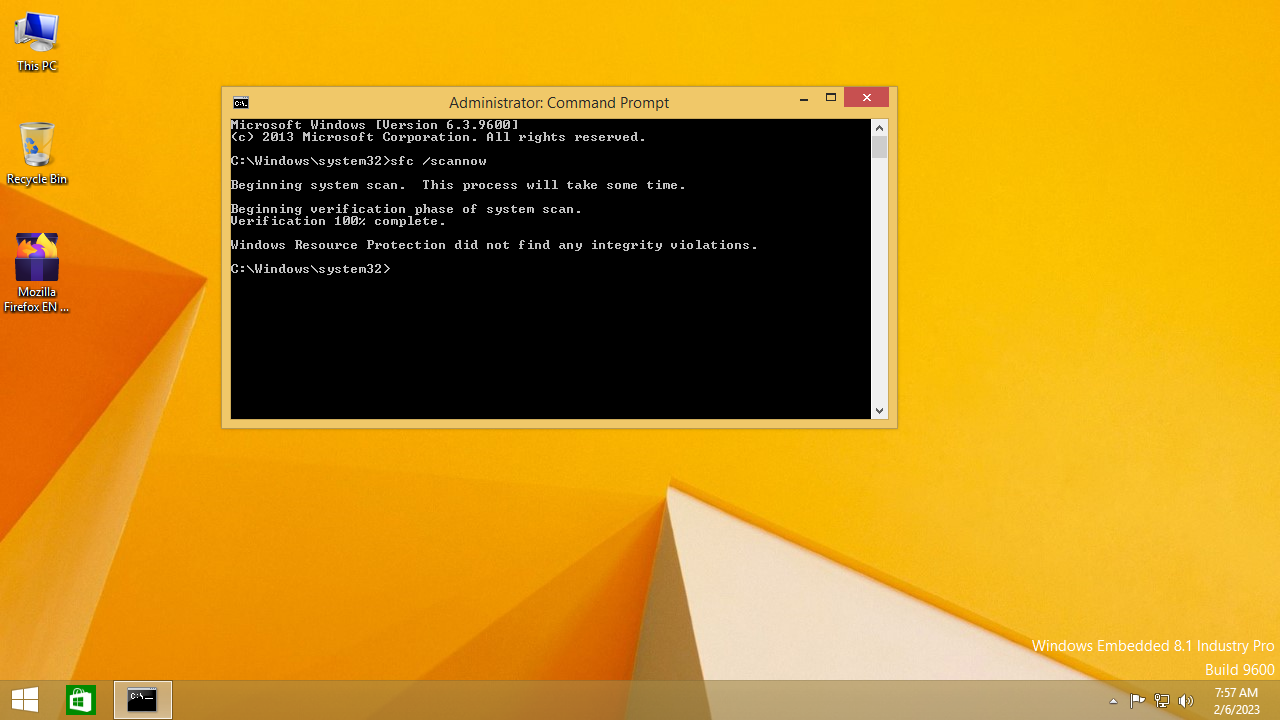1280x720 pixels.
Task: Click the 'Administrator: Command Prompt' title bar
Action: (559, 102)
